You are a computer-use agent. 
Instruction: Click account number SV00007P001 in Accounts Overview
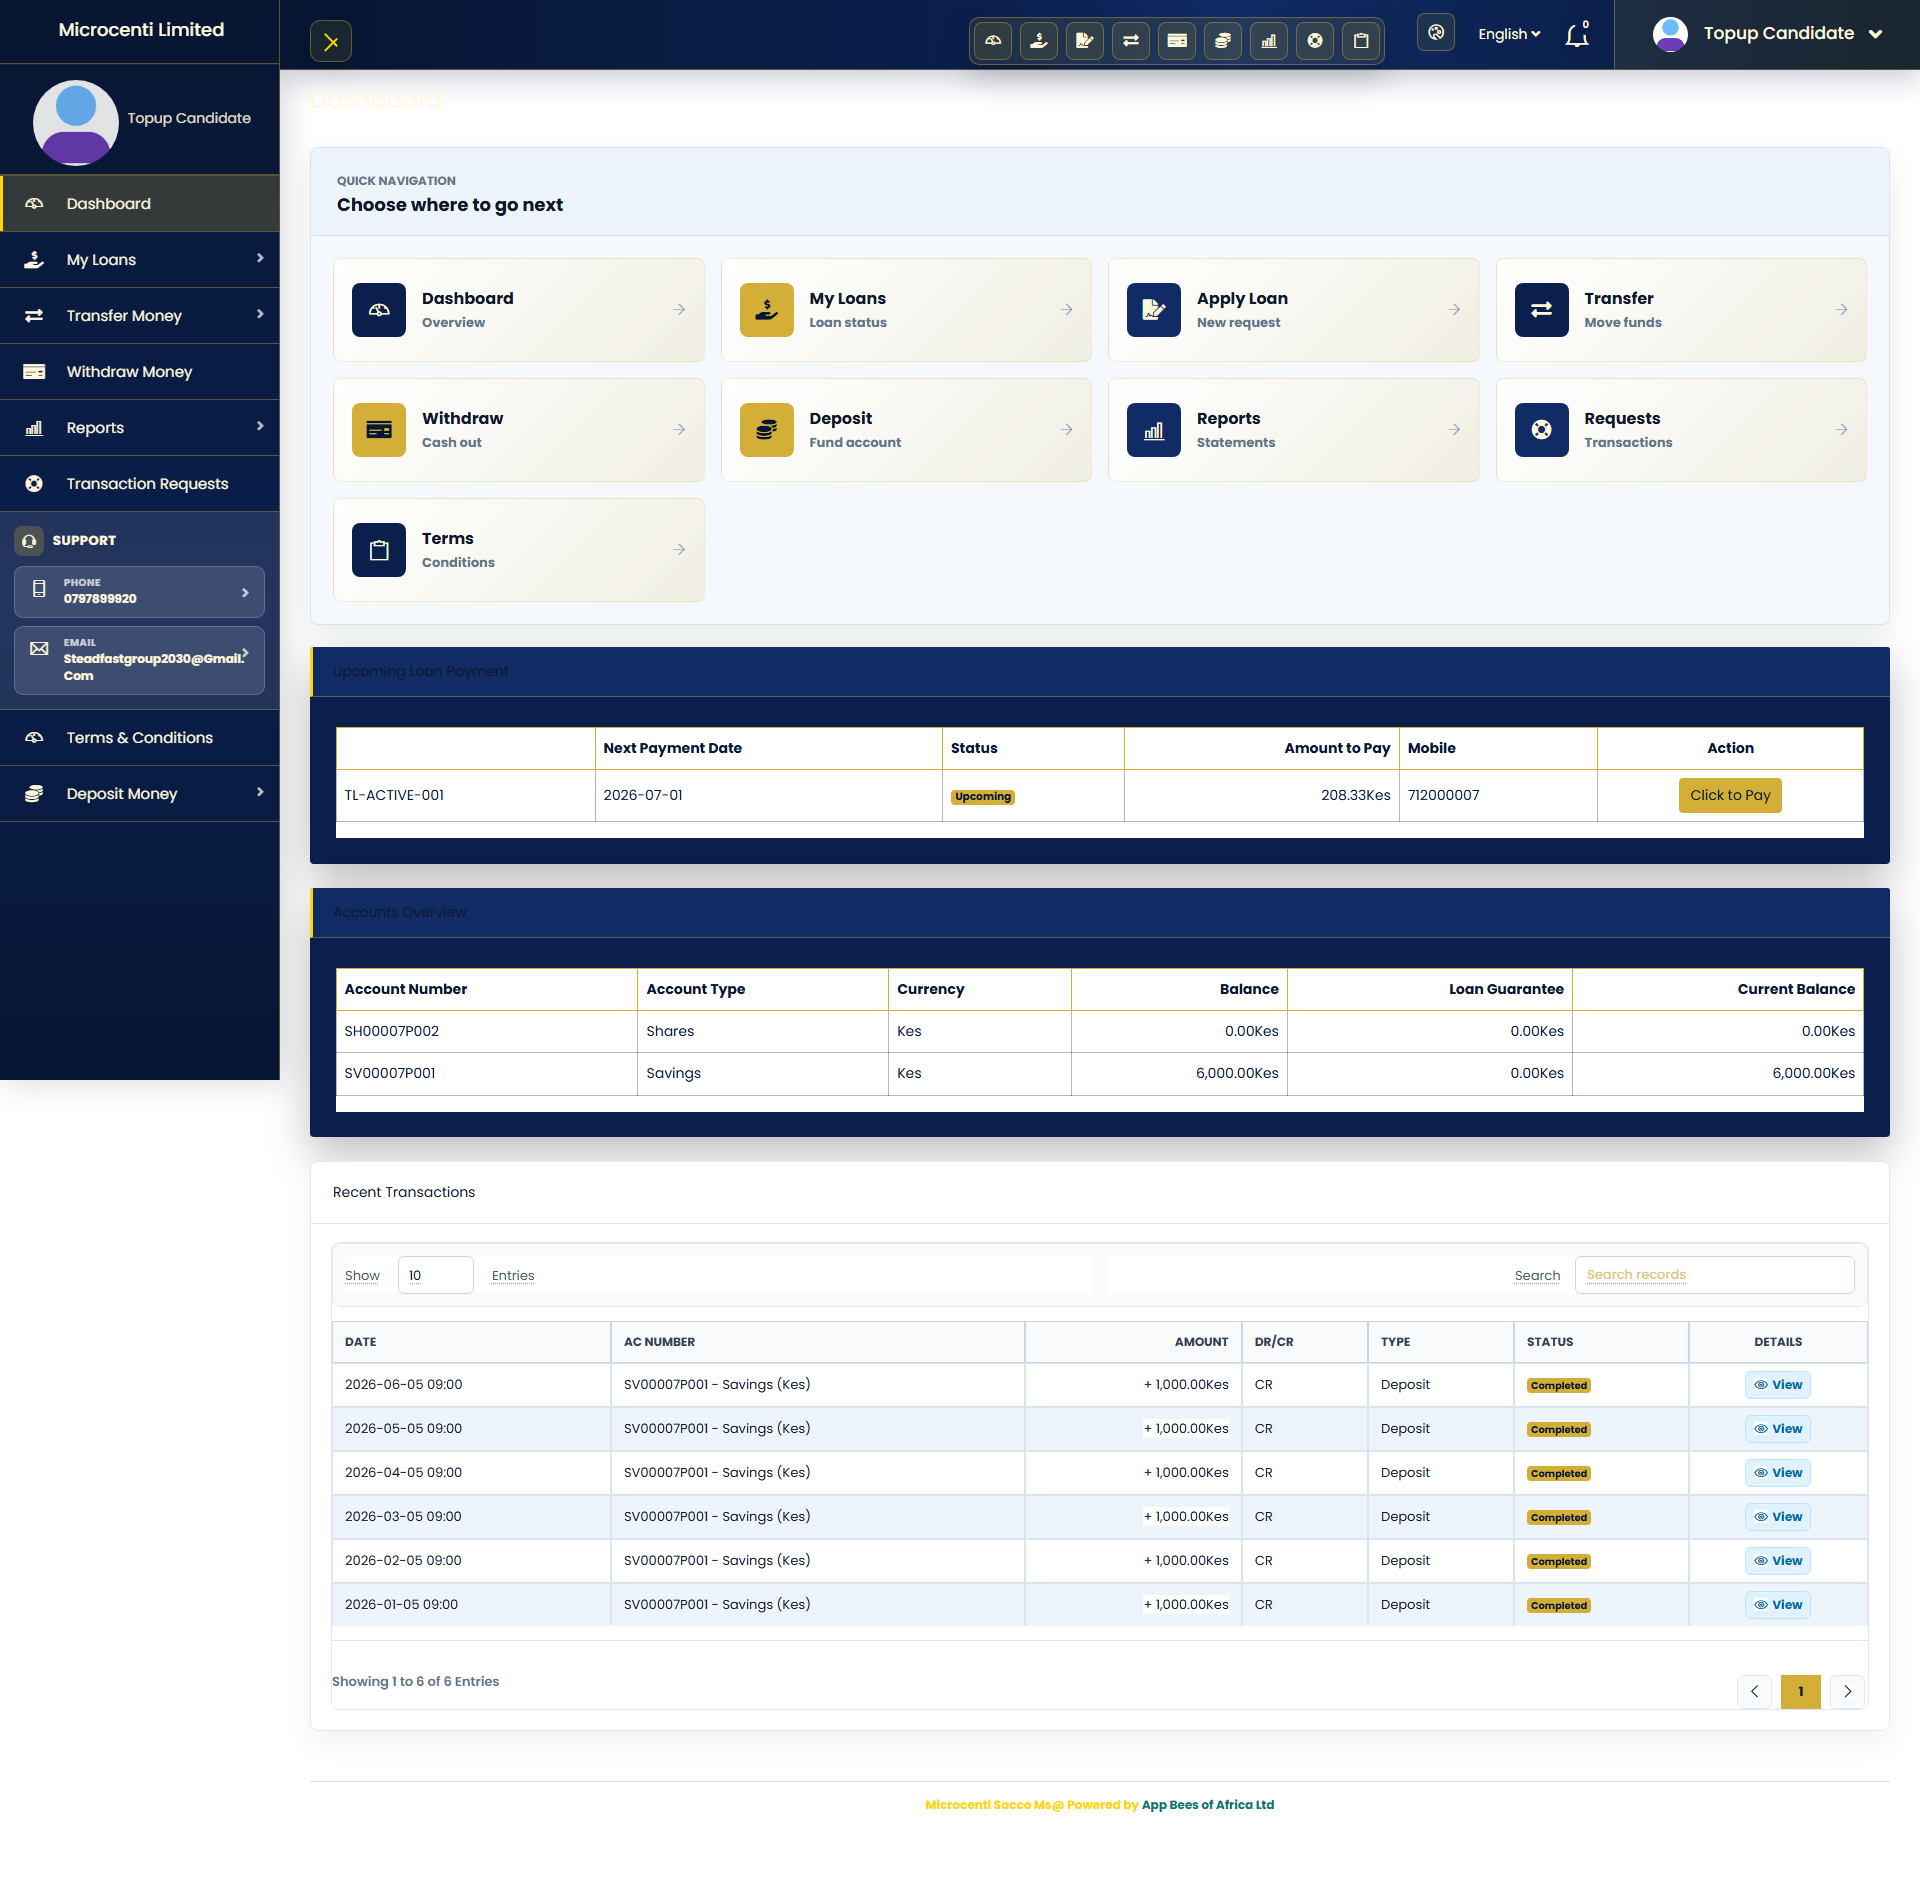tap(390, 1074)
